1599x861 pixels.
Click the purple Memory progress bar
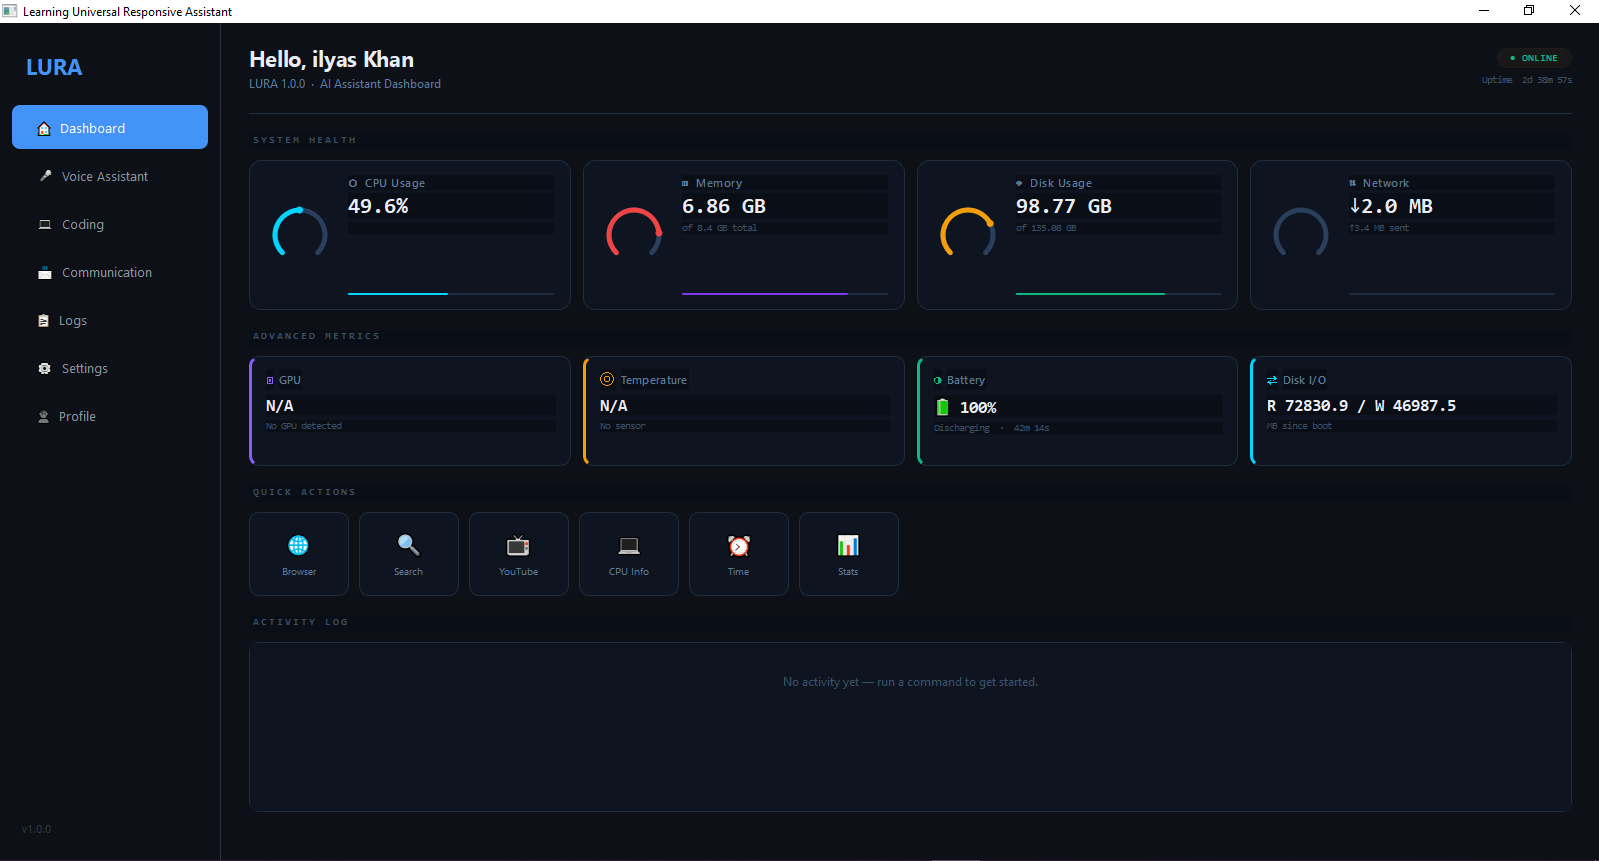point(785,294)
